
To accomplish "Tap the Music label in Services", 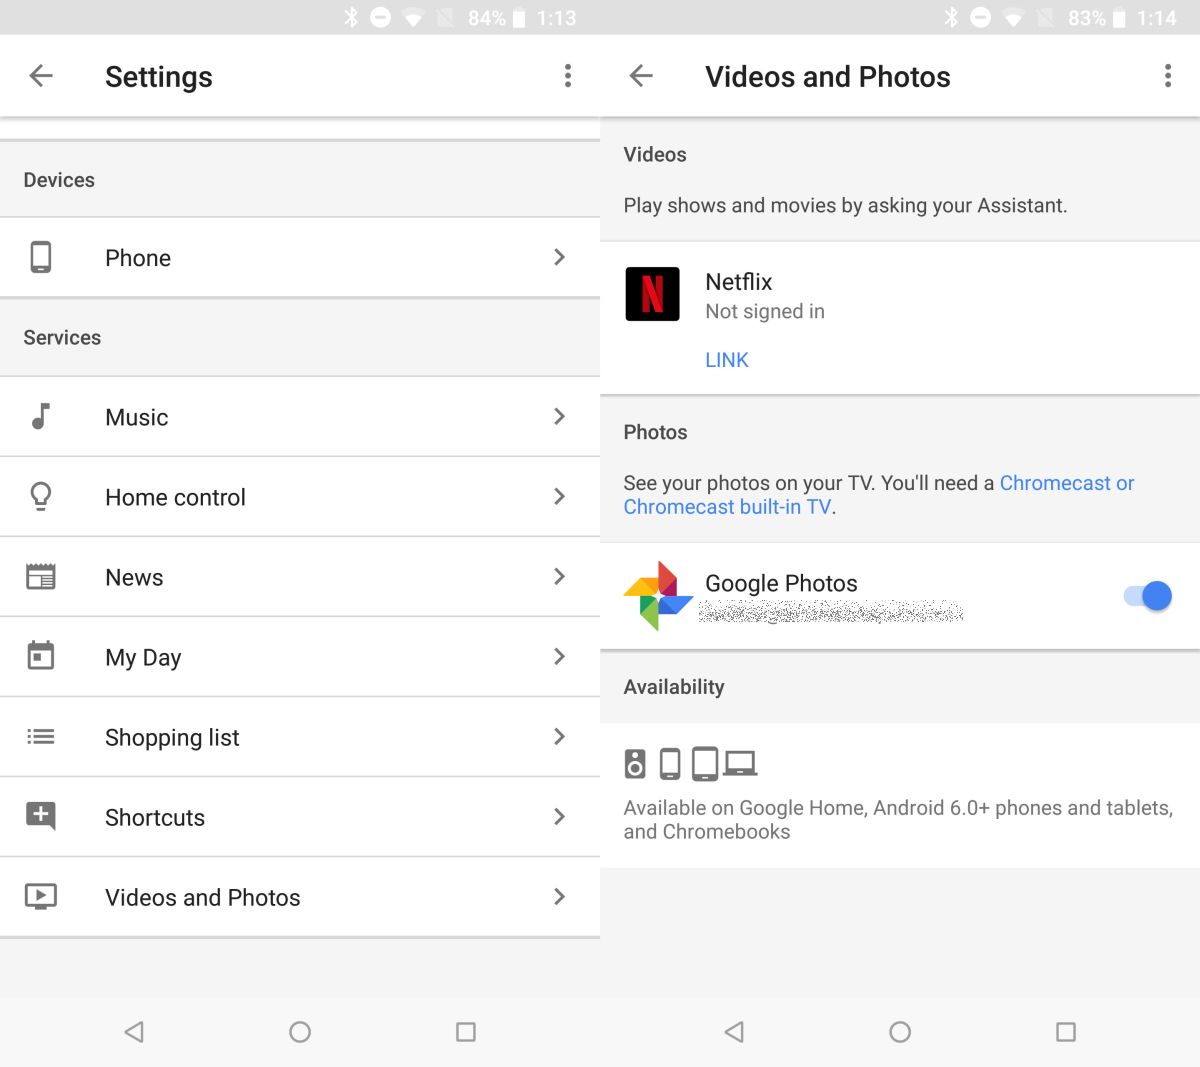I will click(137, 417).
